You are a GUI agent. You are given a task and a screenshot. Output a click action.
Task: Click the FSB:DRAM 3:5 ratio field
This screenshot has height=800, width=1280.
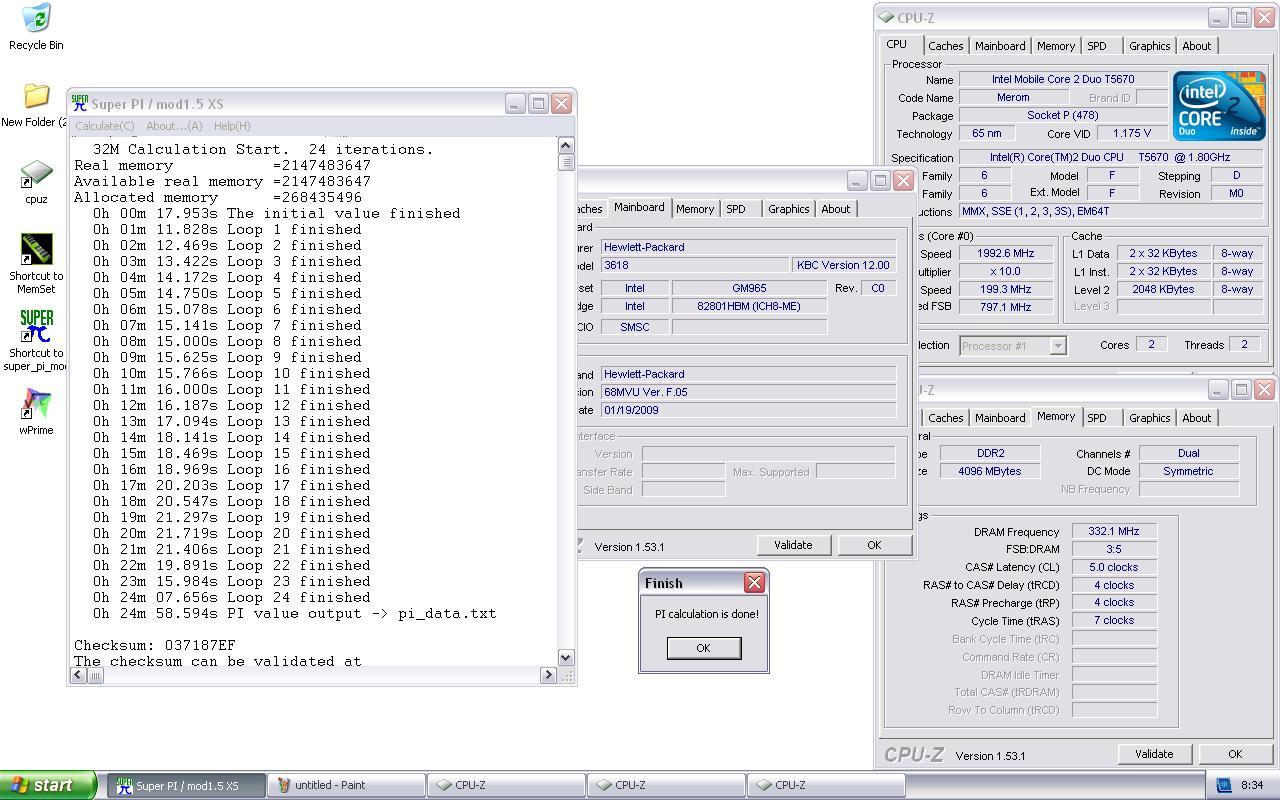(x=1114, y=549)
